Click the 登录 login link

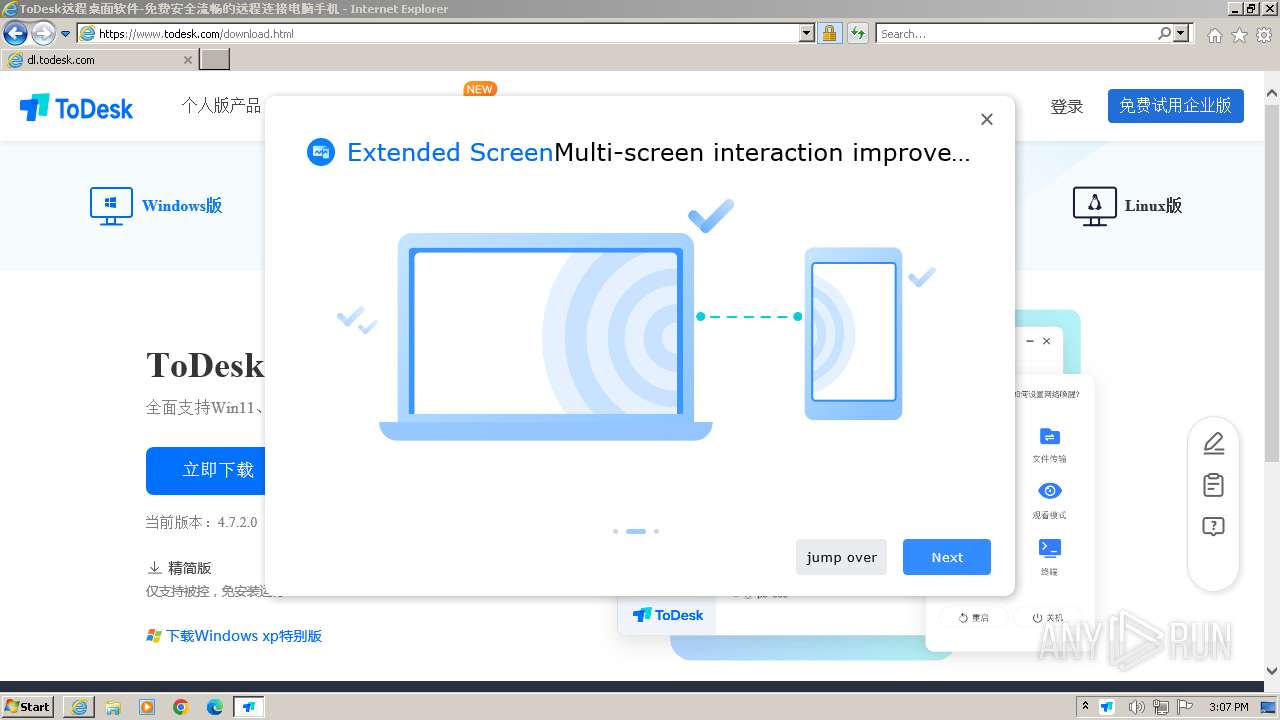1067,107
